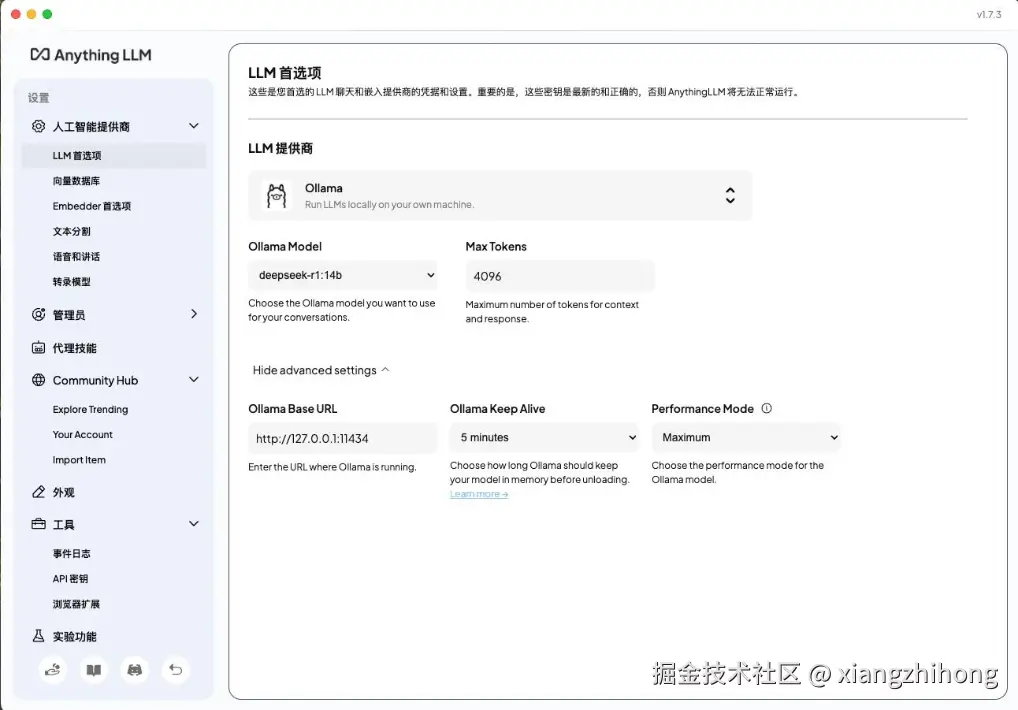This screenshot has height=710, width=1018.
Task: Click the Discord icon in sidebar footer
Action: 134,670
